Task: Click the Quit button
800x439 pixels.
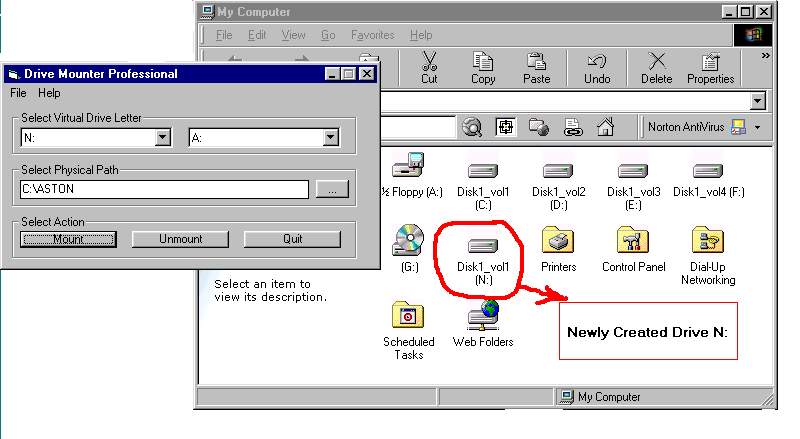Action: click(x=292, y=239)
